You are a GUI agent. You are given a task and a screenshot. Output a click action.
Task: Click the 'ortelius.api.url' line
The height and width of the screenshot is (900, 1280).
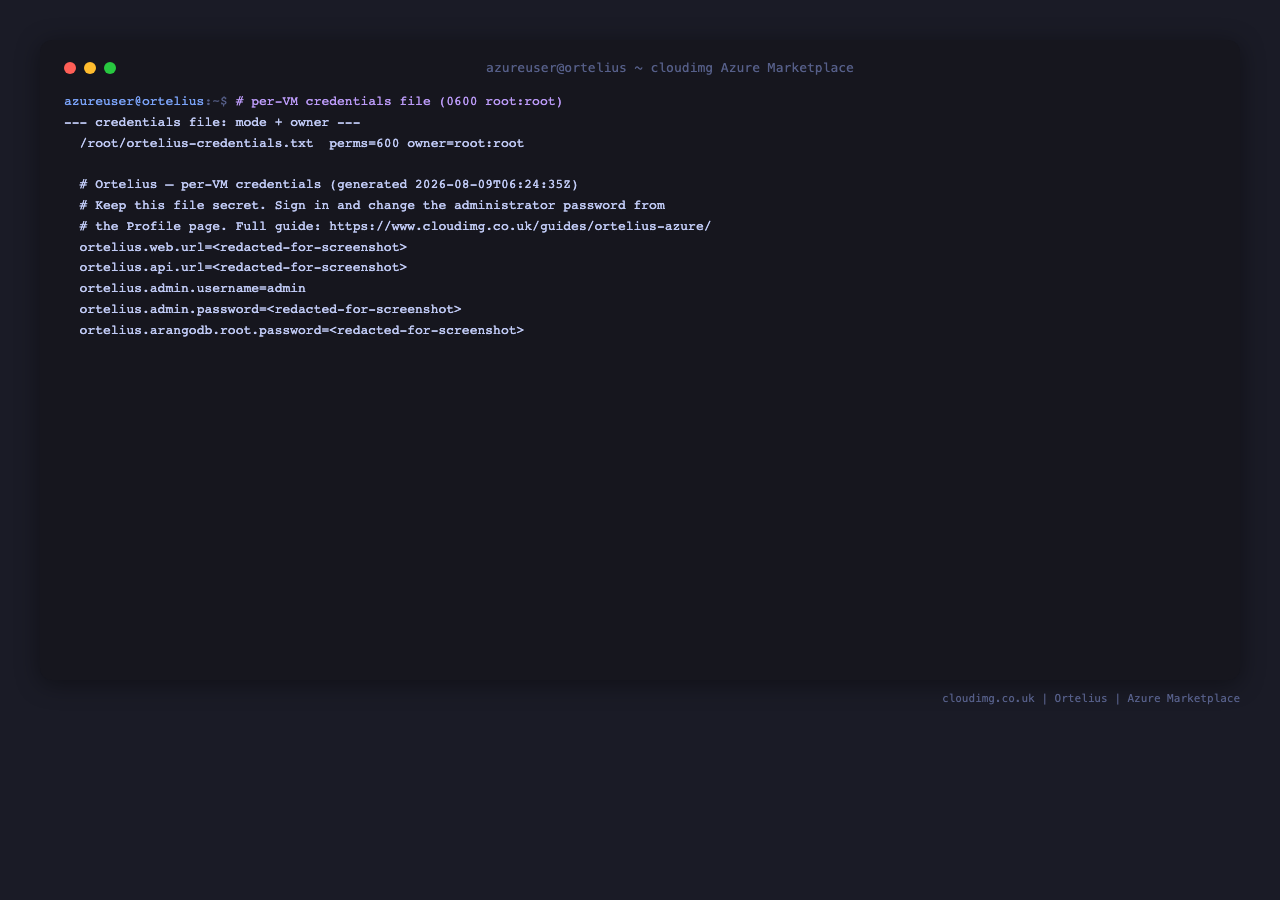click(x=243, y=268)
